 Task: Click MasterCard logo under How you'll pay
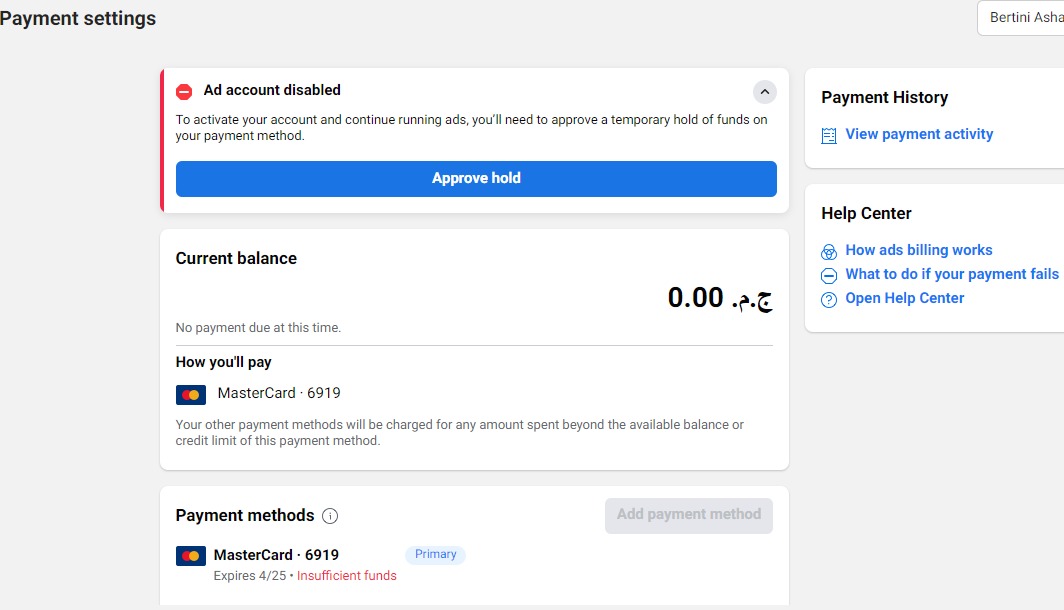(x=191, y=394)
